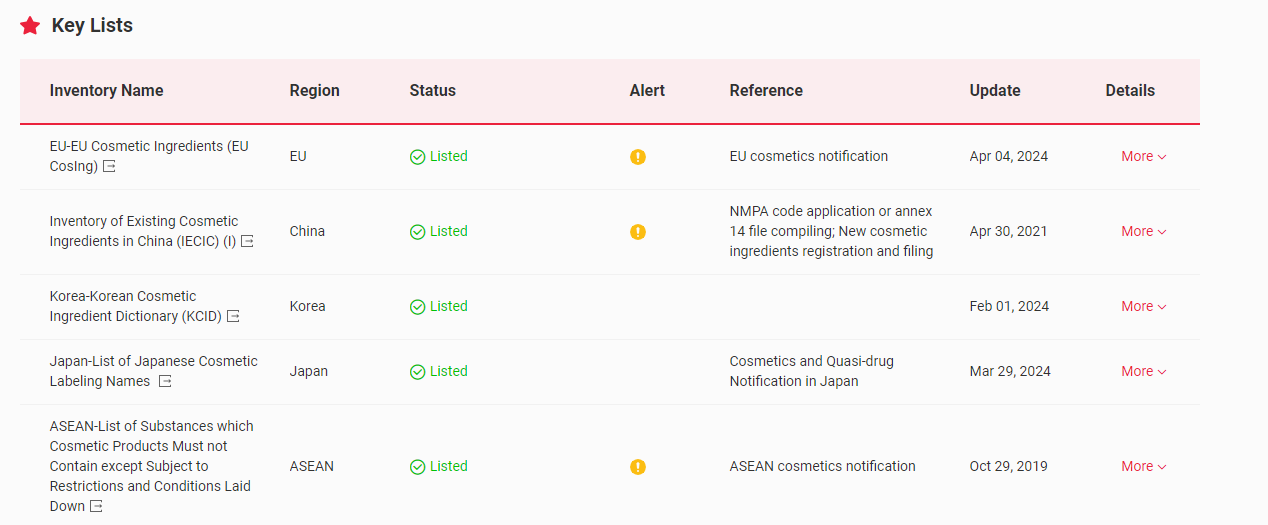The image size is (1268, 525).
Task: Expand More details for EU CosIng row
Action: pyautogui.click(x=1143, y=157)
